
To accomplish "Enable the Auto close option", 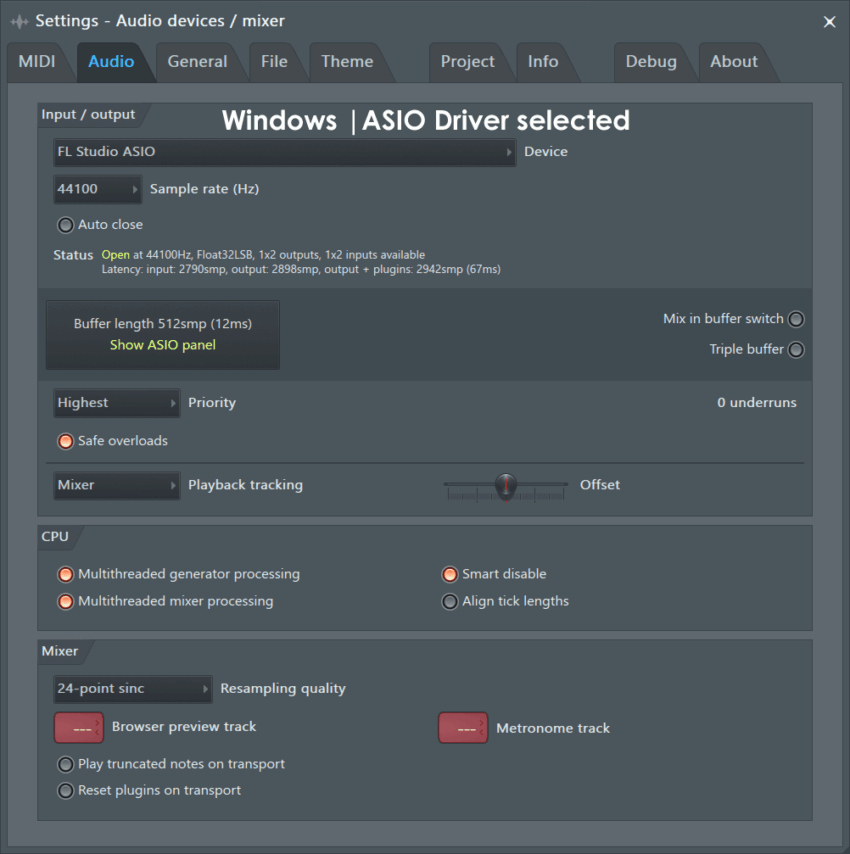I will pos(65,225).
